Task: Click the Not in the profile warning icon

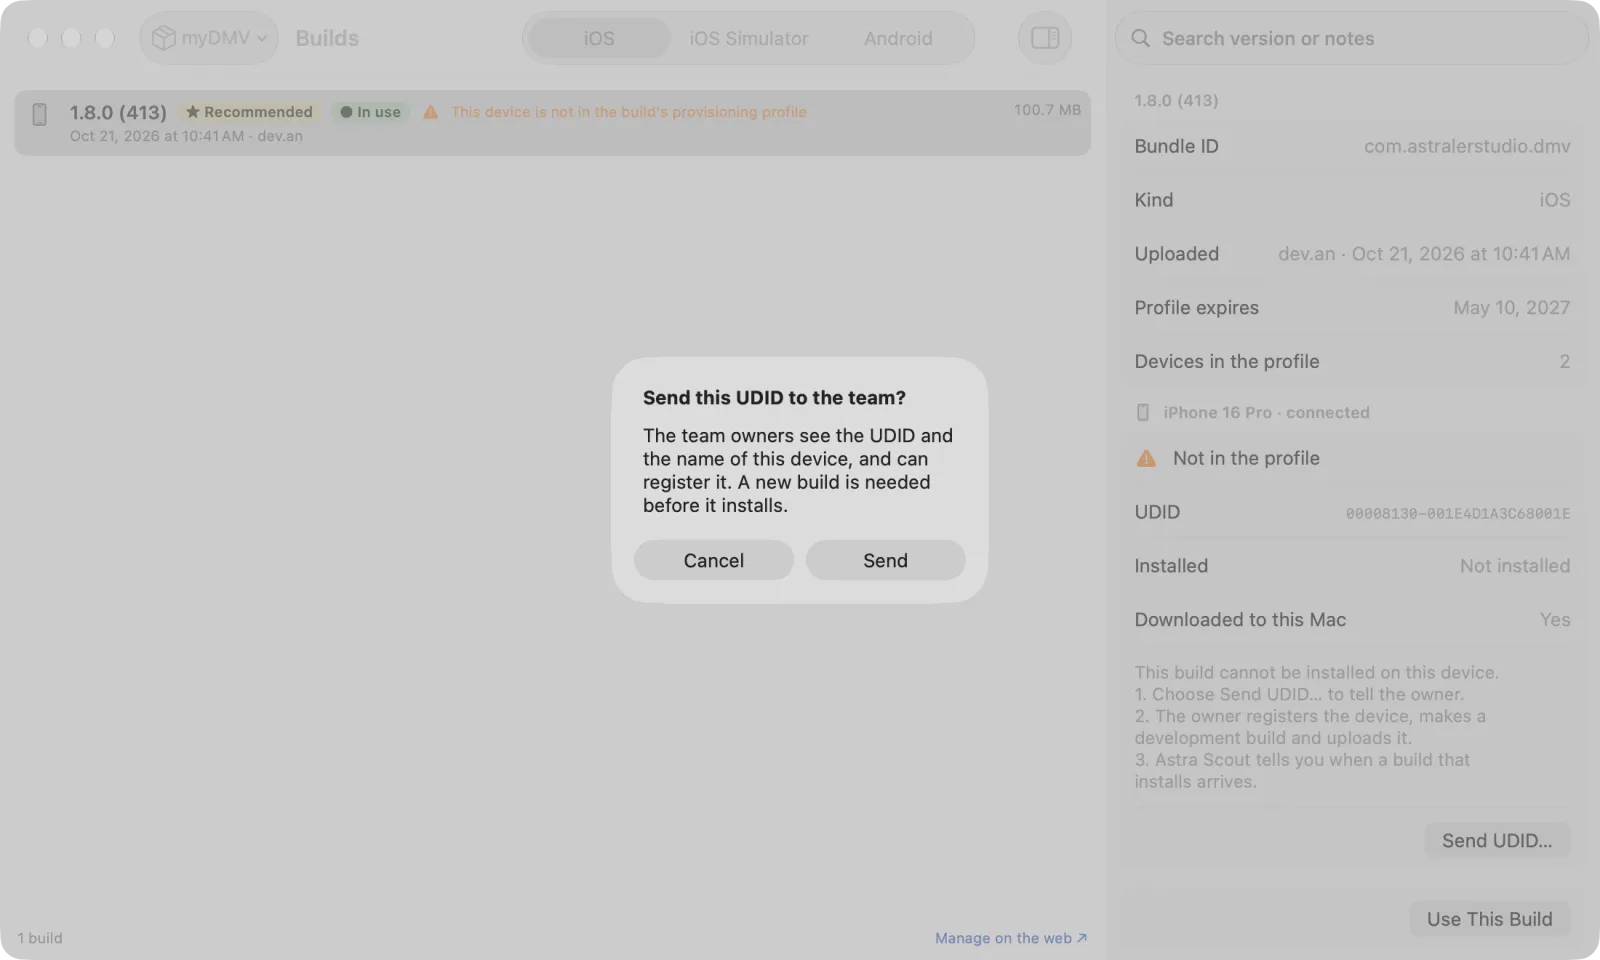Action: pyautogui.click(x=1146, y=458)
